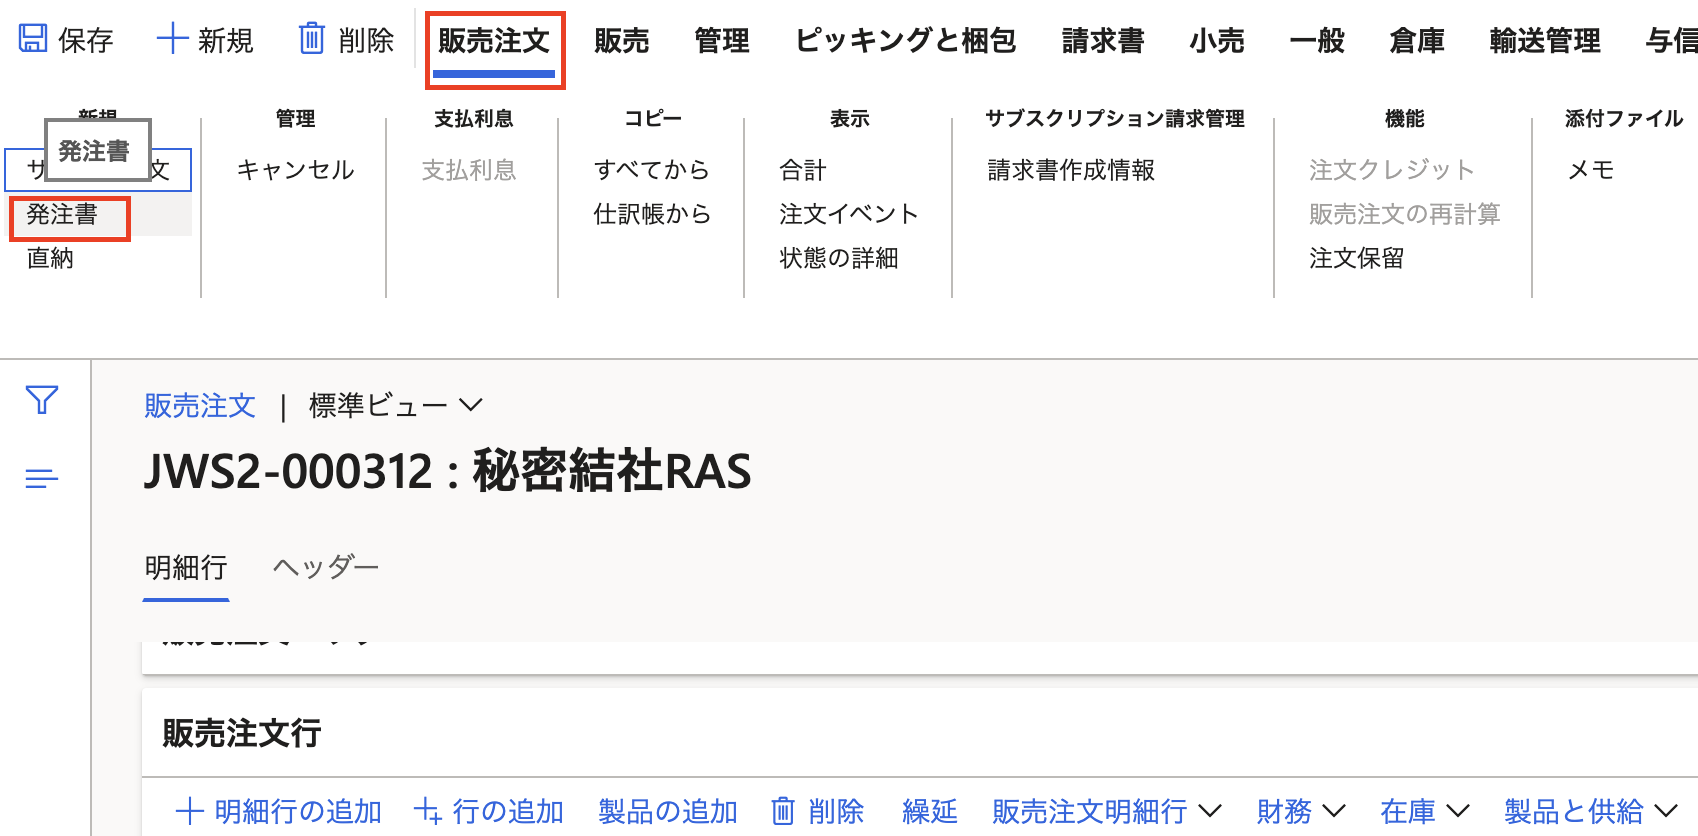Click the 保存 save icon
The width and height of the screenshot is (1698, 836).
[x=33, y=39]
